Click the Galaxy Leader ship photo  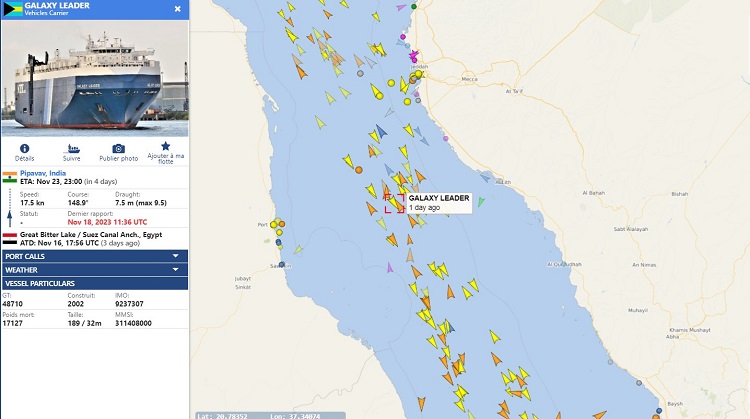point(95,78)
